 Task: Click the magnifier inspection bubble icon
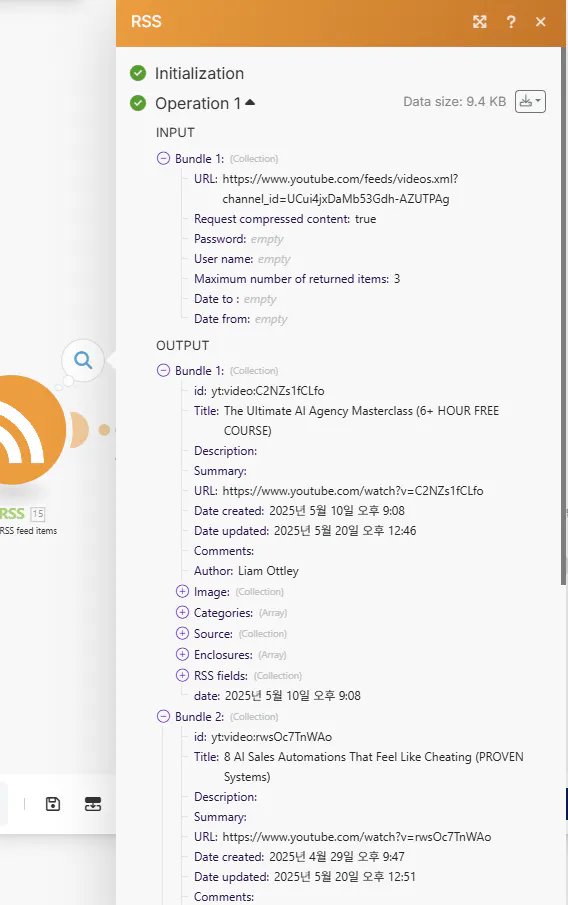point(83,360)
